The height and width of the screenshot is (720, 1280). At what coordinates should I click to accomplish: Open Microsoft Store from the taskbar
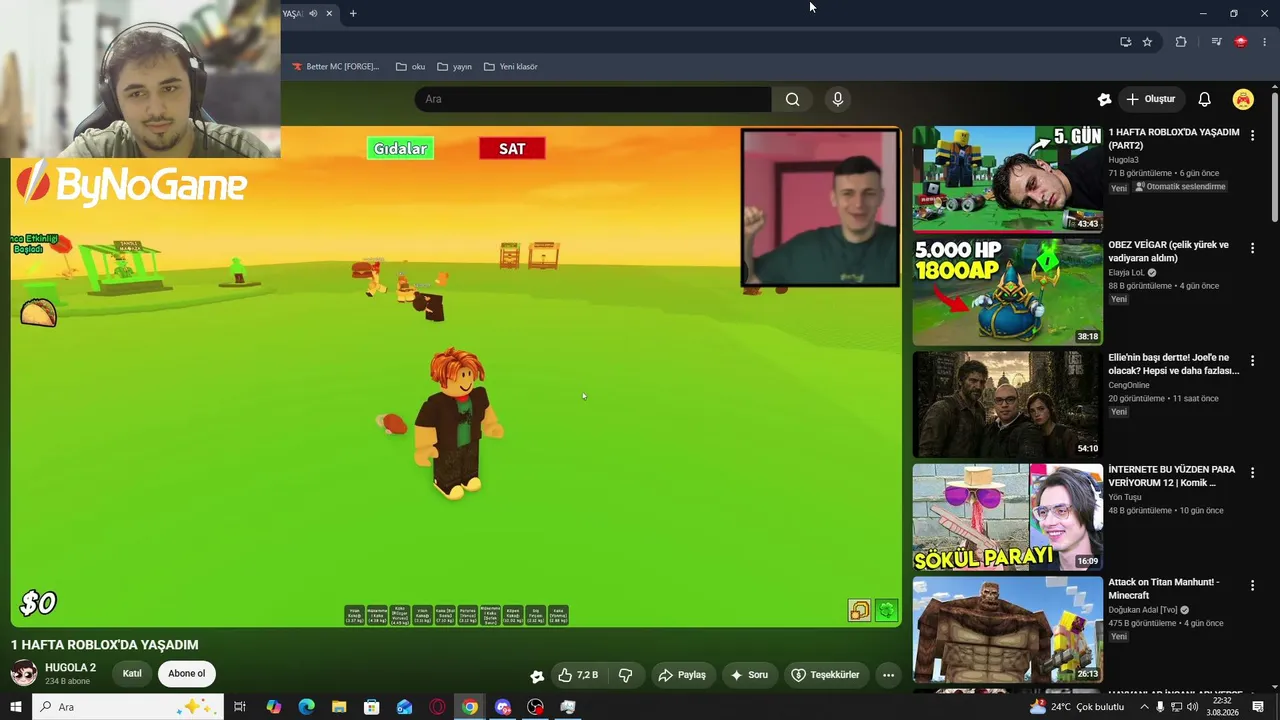pyautogui.click(x=372, y=707)
